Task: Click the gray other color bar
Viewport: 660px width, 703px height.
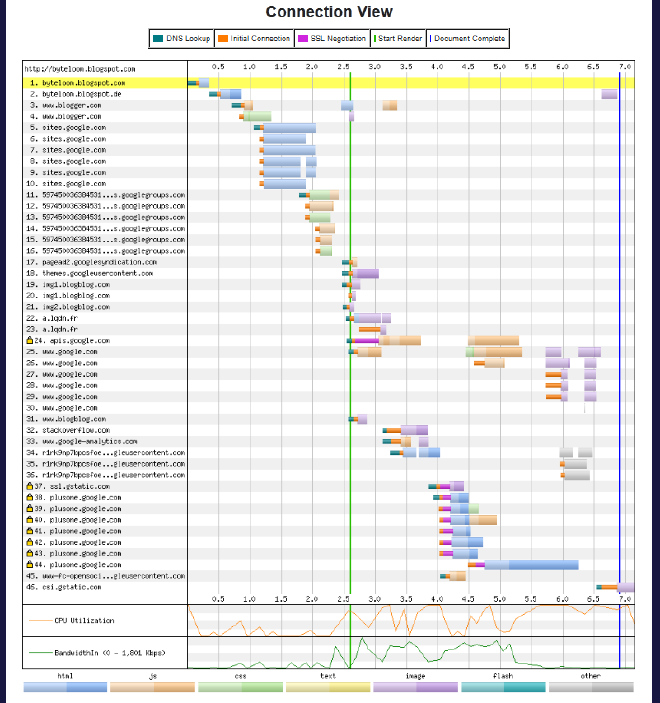Action: 591,687
